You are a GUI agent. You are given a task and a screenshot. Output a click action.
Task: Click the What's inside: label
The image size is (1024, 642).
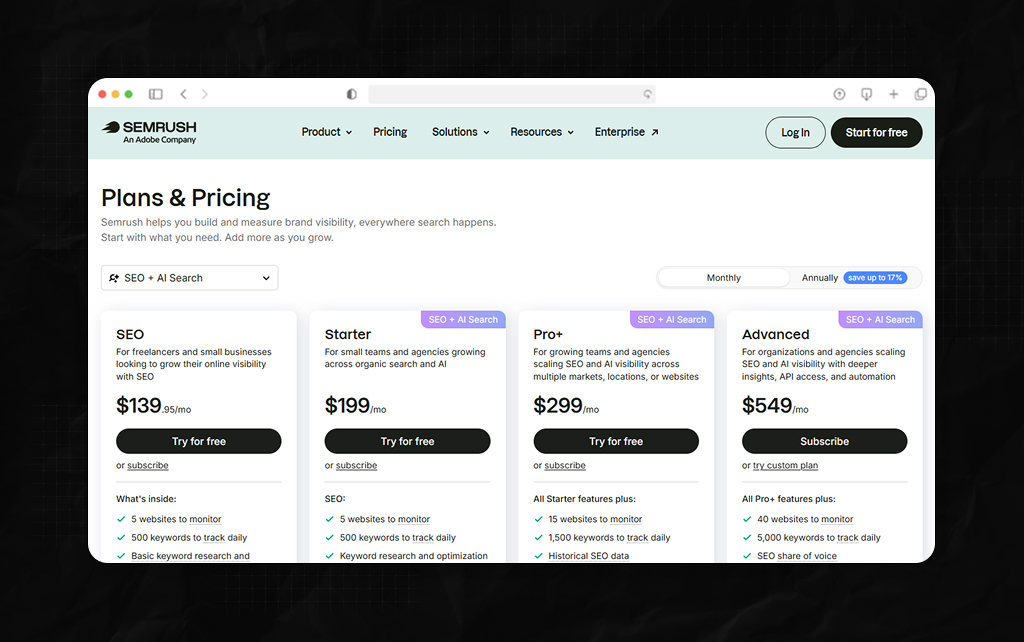(x=146, y=499)
